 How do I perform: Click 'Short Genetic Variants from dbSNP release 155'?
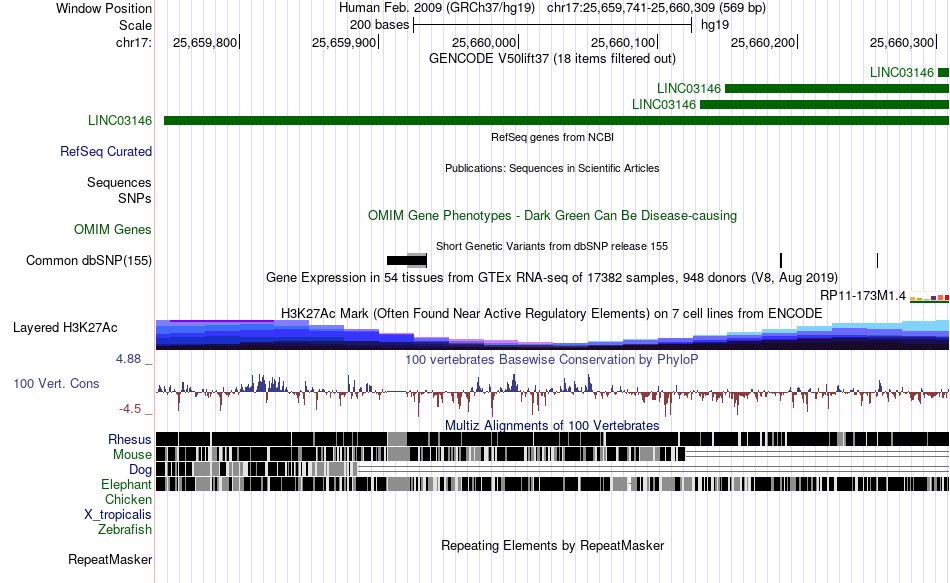tap(553, 247)
